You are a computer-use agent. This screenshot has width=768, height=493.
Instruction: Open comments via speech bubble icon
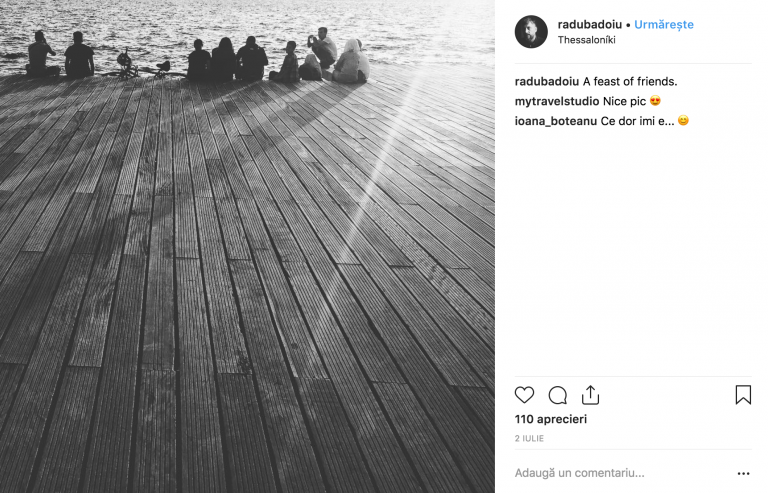[557, 395]
